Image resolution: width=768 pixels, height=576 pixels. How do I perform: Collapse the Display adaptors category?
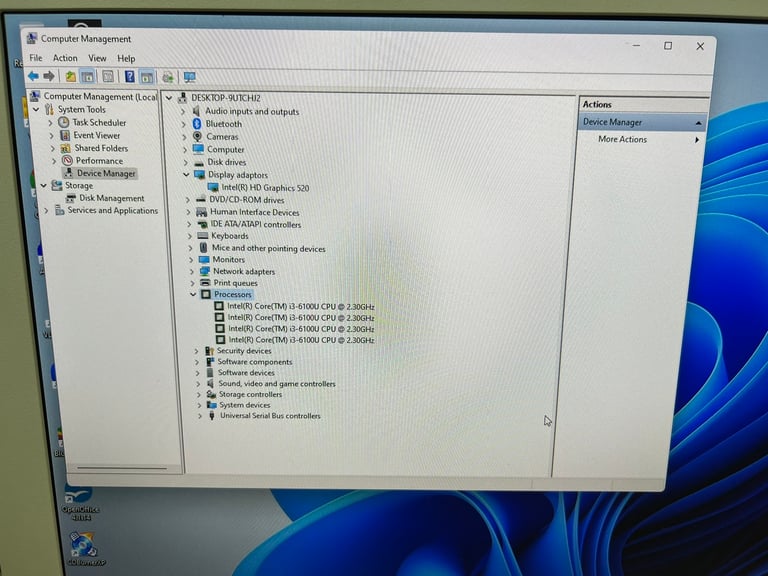[187, 175]
